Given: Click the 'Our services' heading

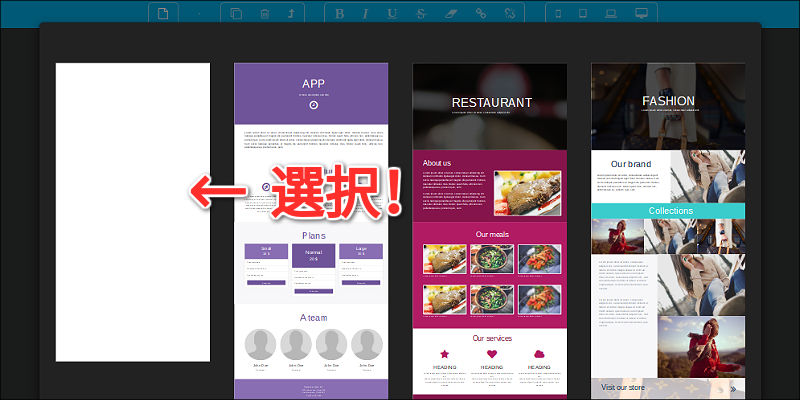Looking at the screenshot, I should tap(492, 338).
